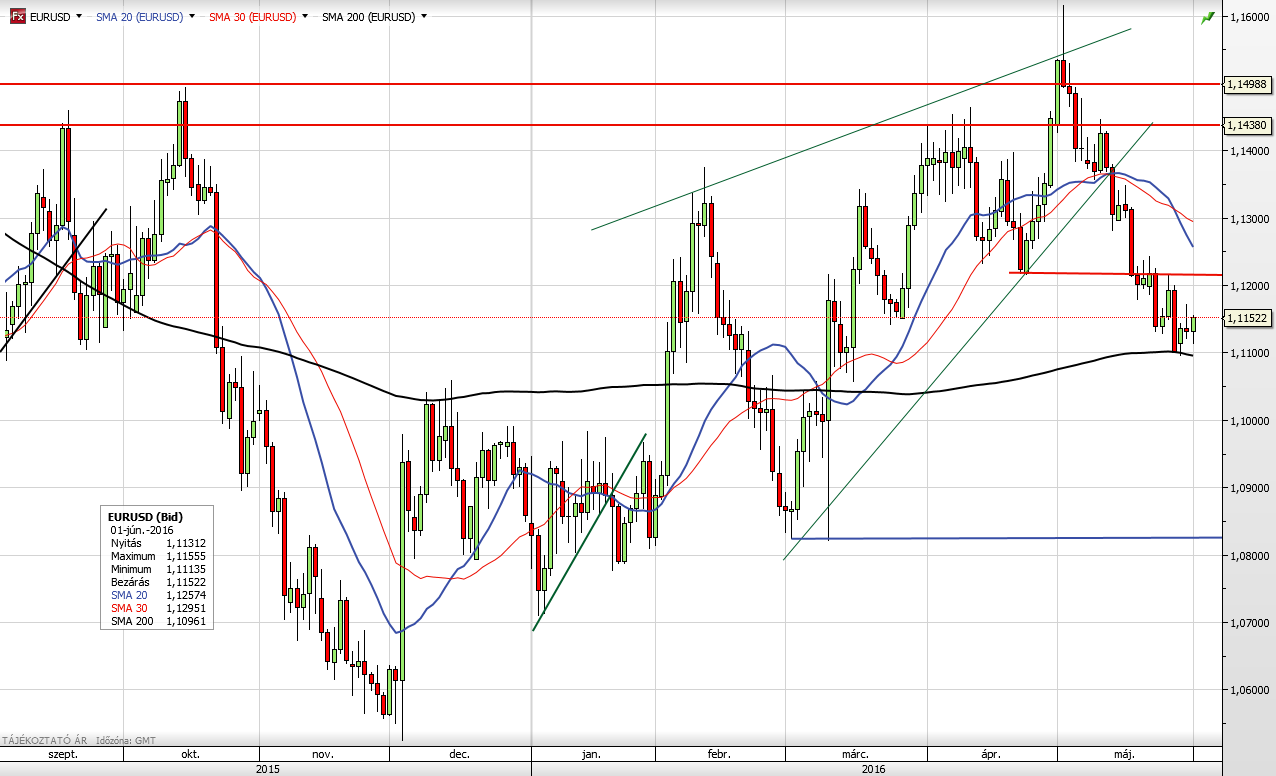
Task: Click the green arrow icon at top right
Action: pos(1207,17)
